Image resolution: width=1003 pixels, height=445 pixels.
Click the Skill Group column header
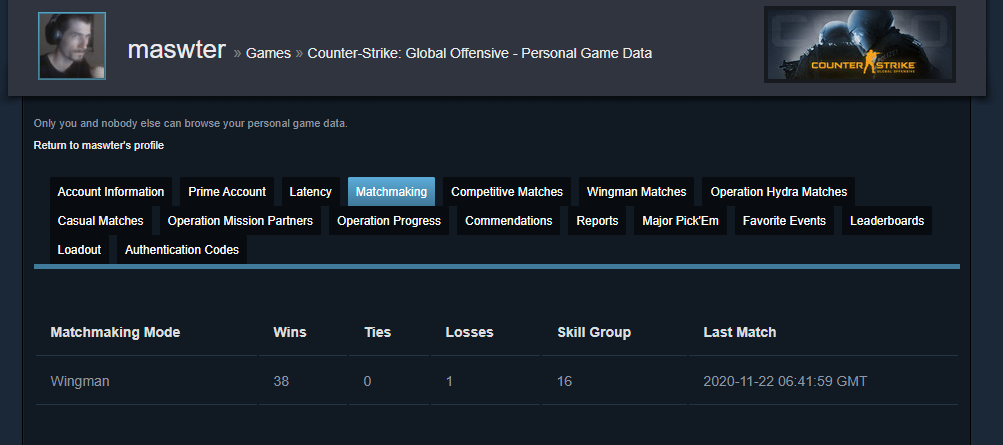594,332
